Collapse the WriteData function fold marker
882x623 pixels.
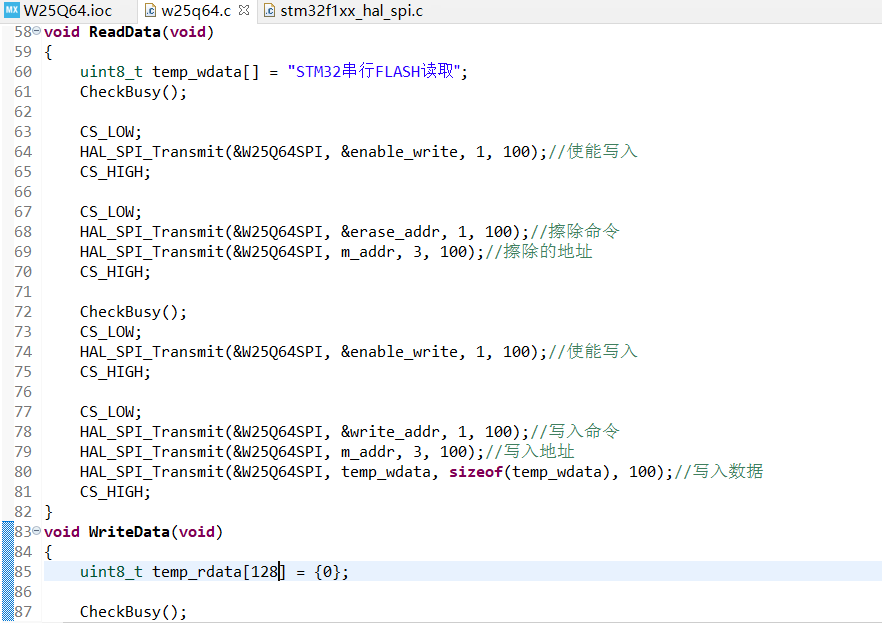(37, 531)
